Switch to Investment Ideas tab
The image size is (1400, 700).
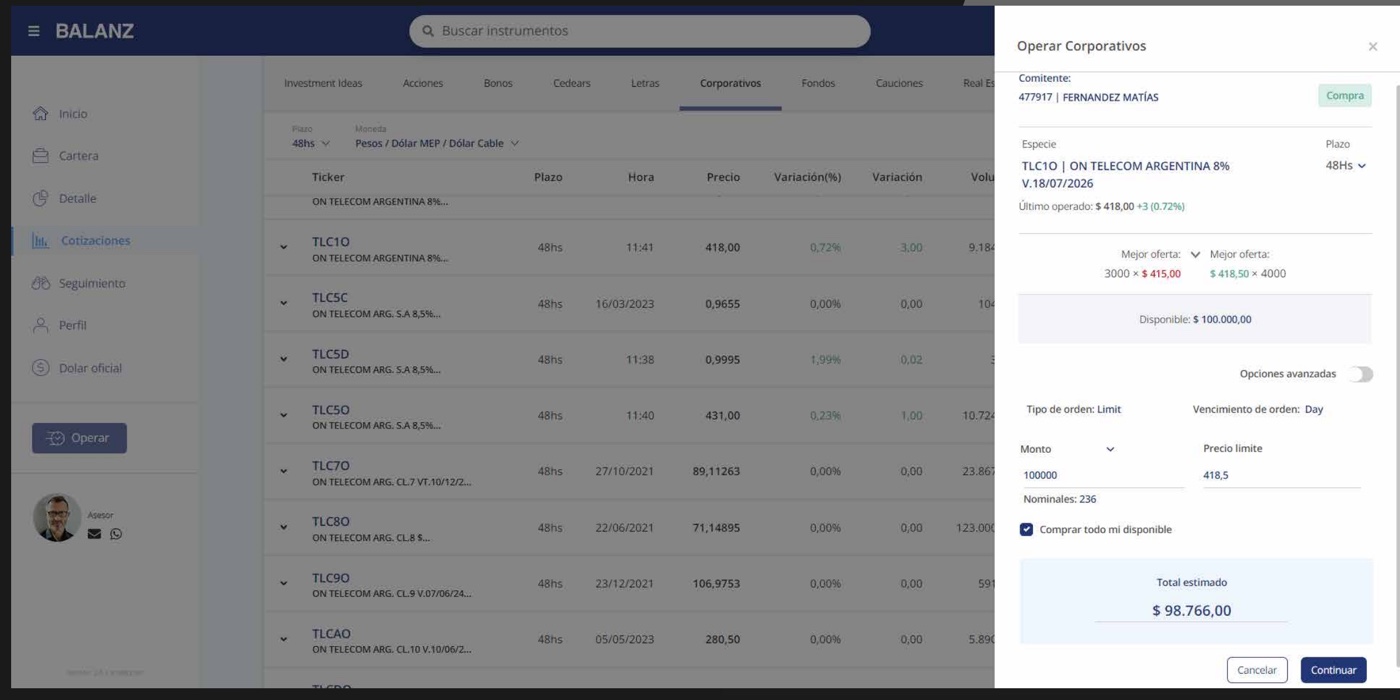[323, 83]
